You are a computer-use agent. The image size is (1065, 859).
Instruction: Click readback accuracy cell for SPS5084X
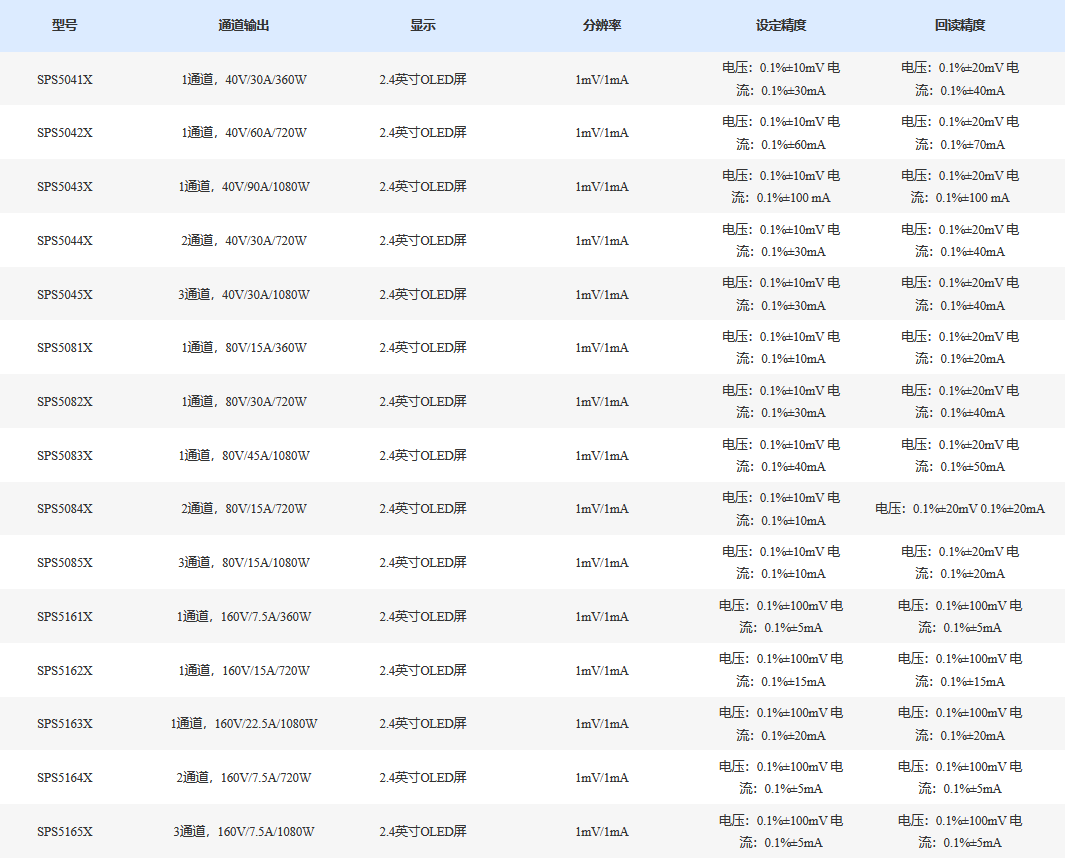point(960,509)
